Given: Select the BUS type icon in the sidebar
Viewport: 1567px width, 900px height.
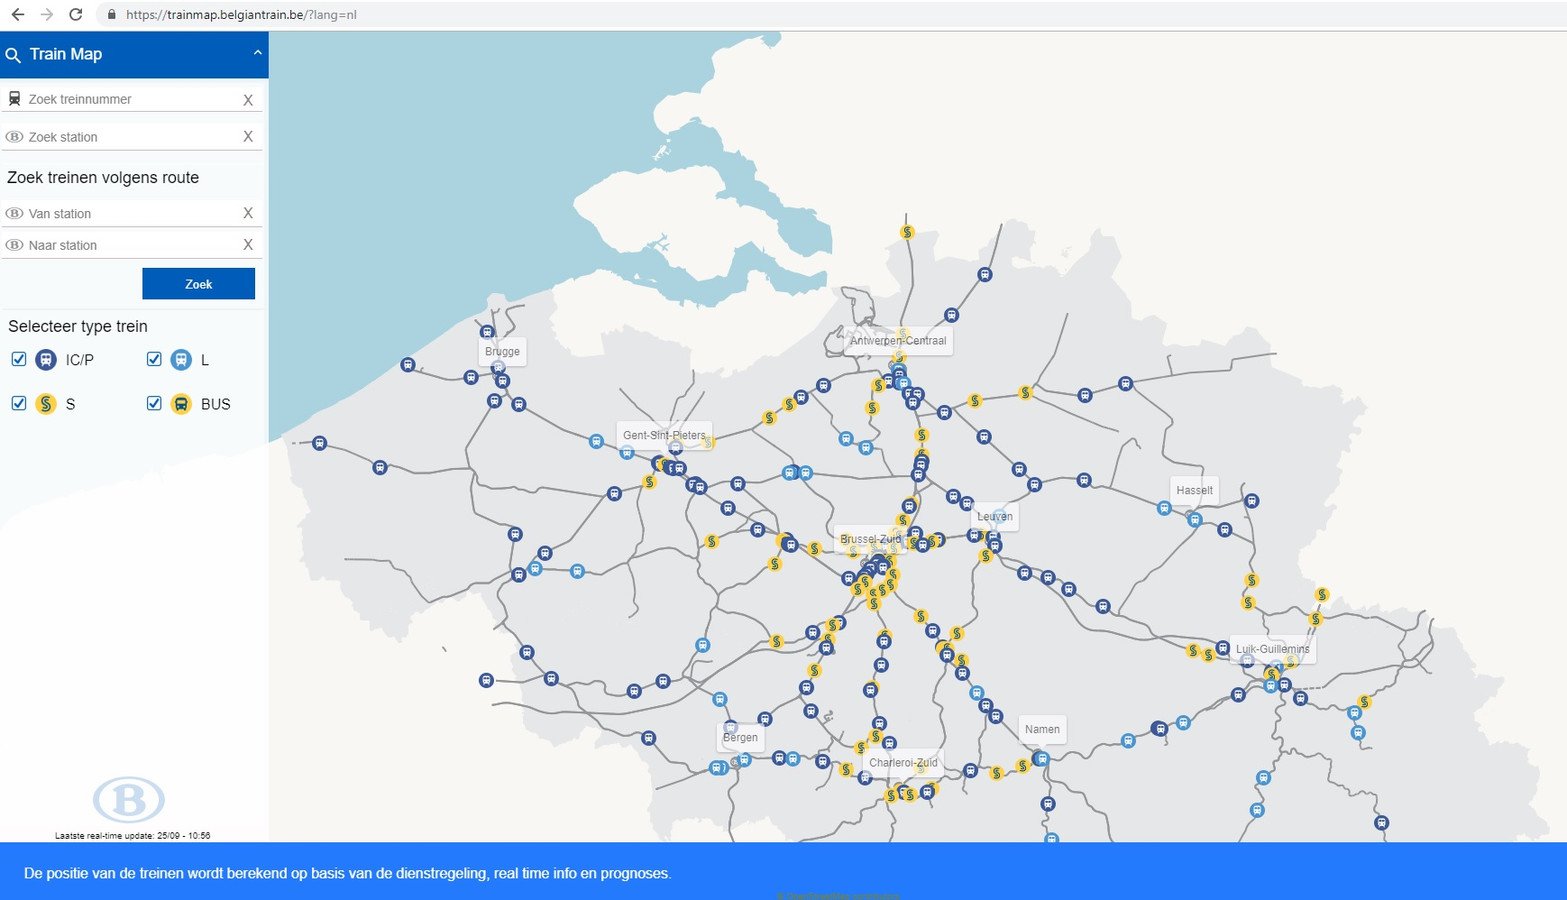Looking at the screenshot, I should 181,404.
